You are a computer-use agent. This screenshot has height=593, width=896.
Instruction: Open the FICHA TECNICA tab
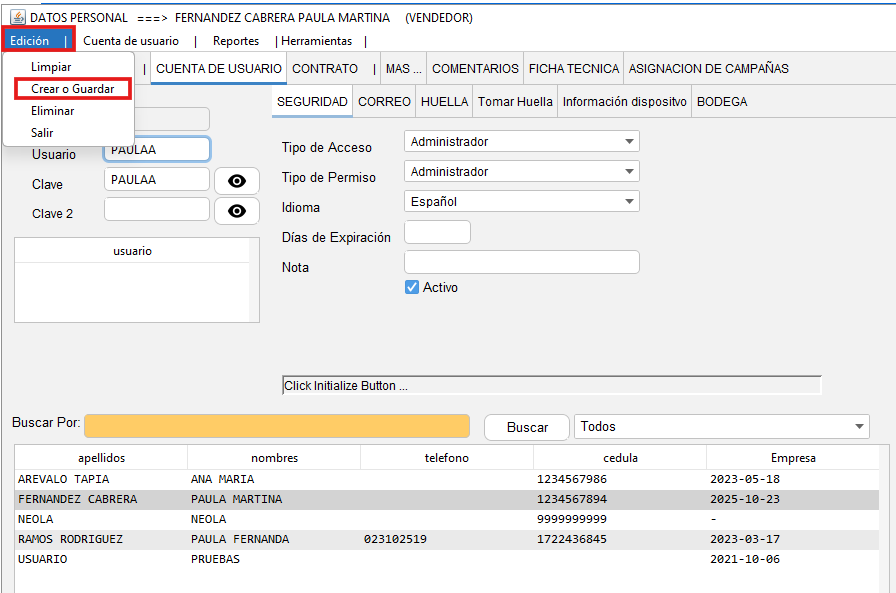[573, 69]
